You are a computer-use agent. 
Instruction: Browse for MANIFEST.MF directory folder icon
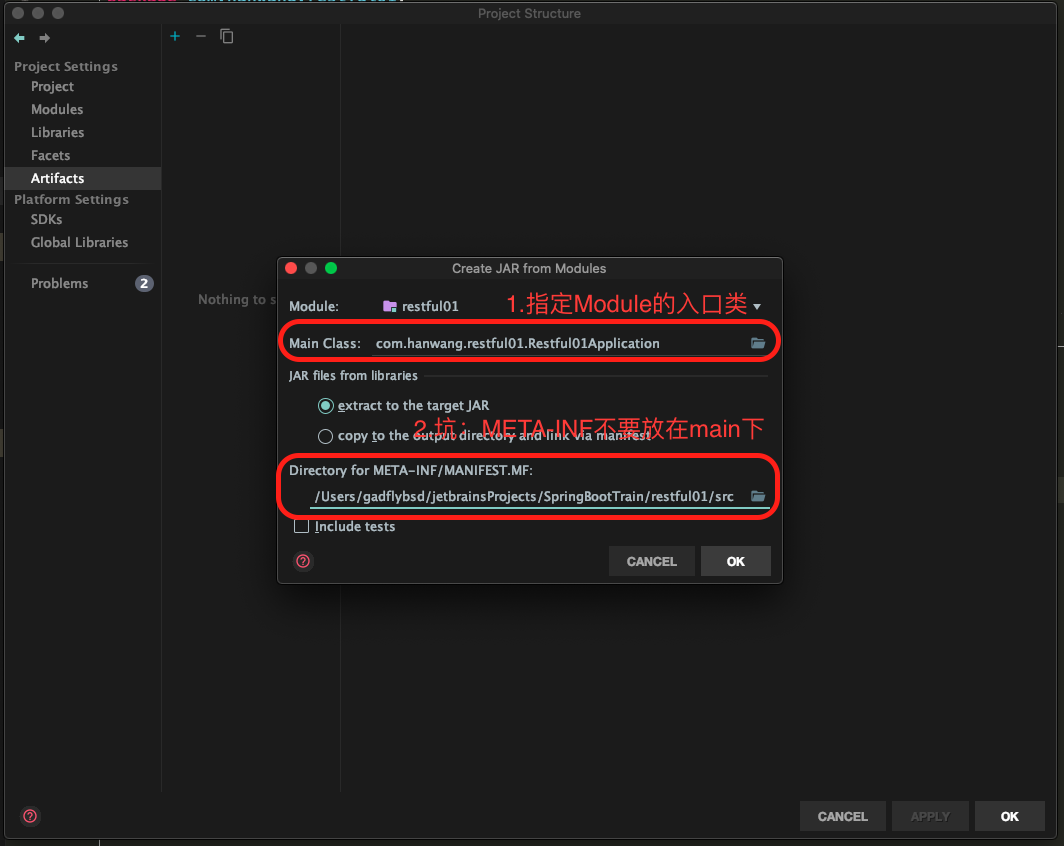[x=758, y=496]
